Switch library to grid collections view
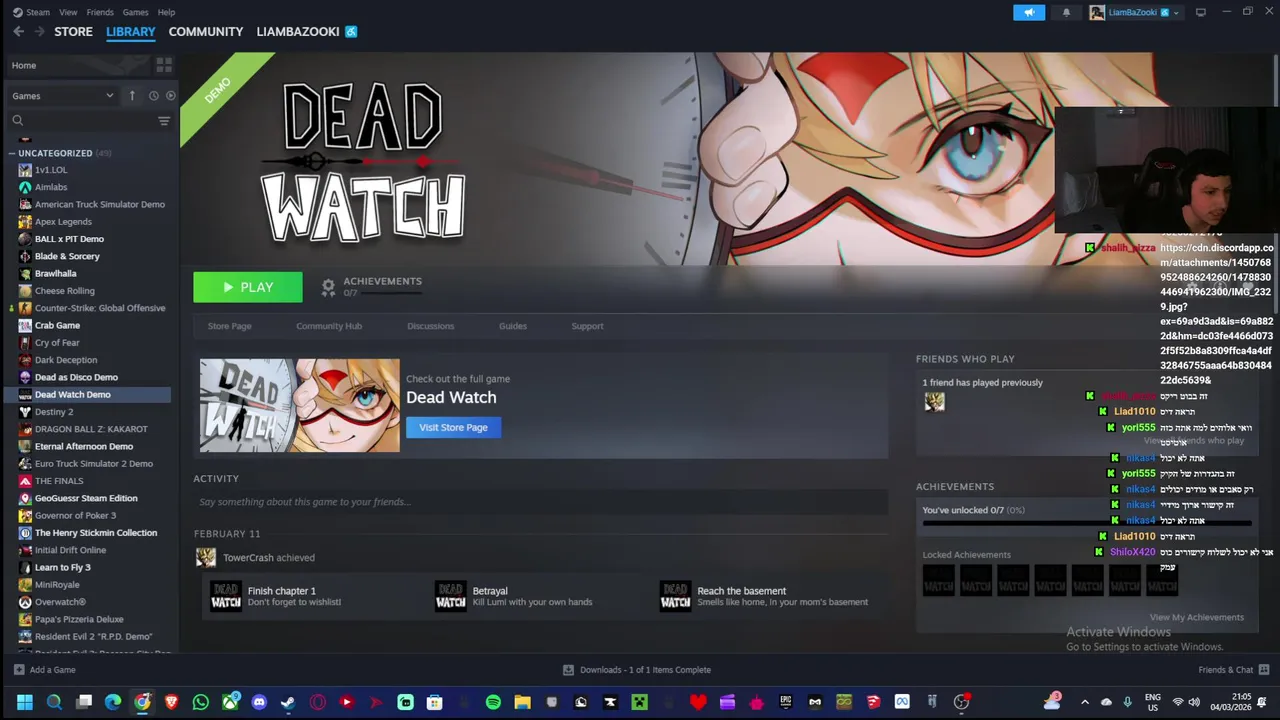This screenshot has height=720, width=1280. pyautogui.click(x=164, y=65)
